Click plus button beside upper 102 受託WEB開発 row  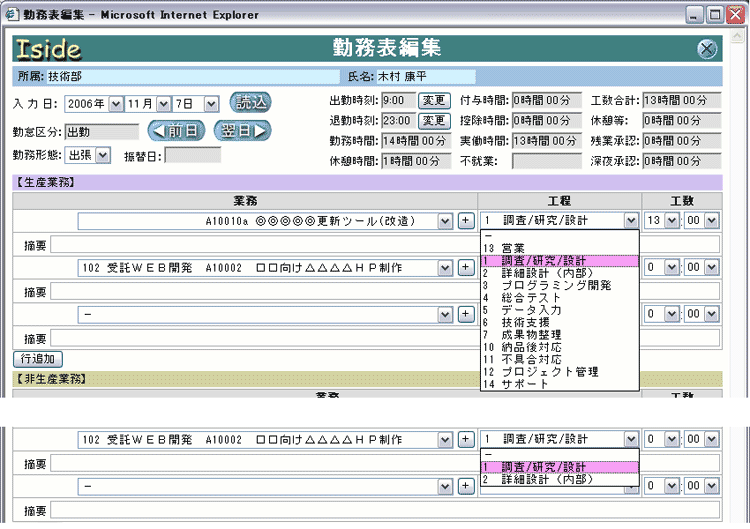tap(466, 267)
